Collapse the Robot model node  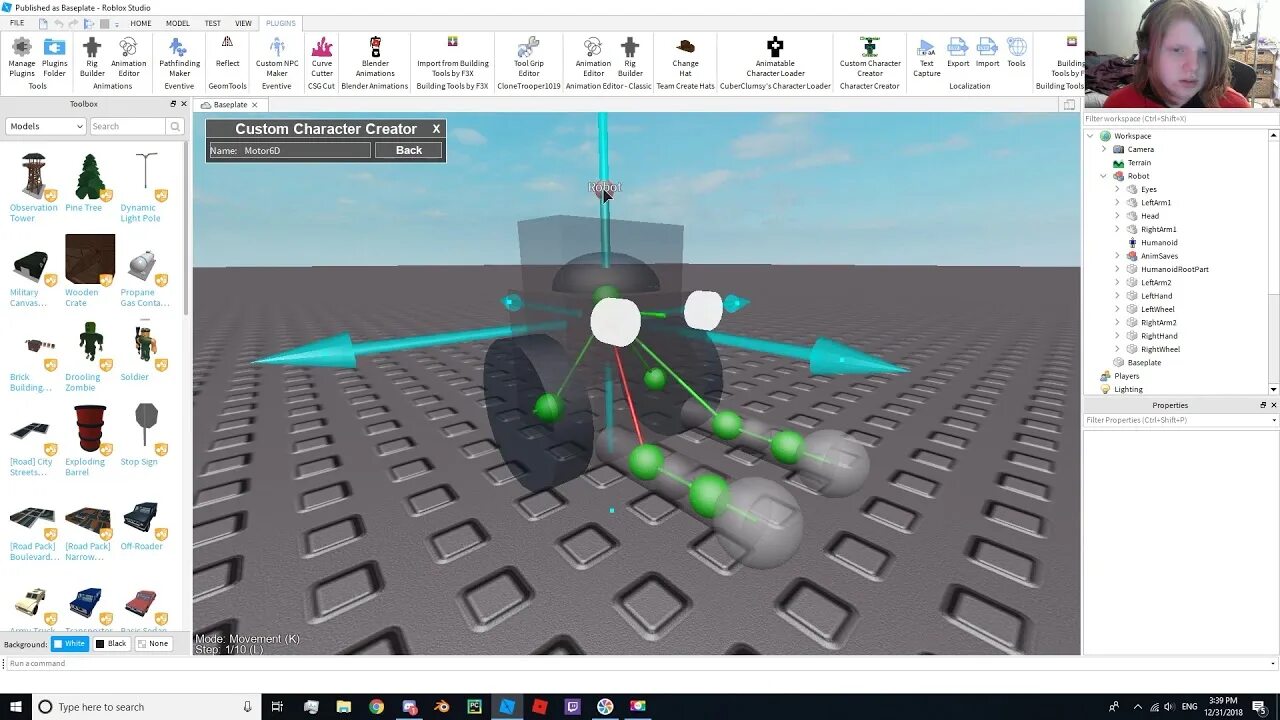(1104, 176)
